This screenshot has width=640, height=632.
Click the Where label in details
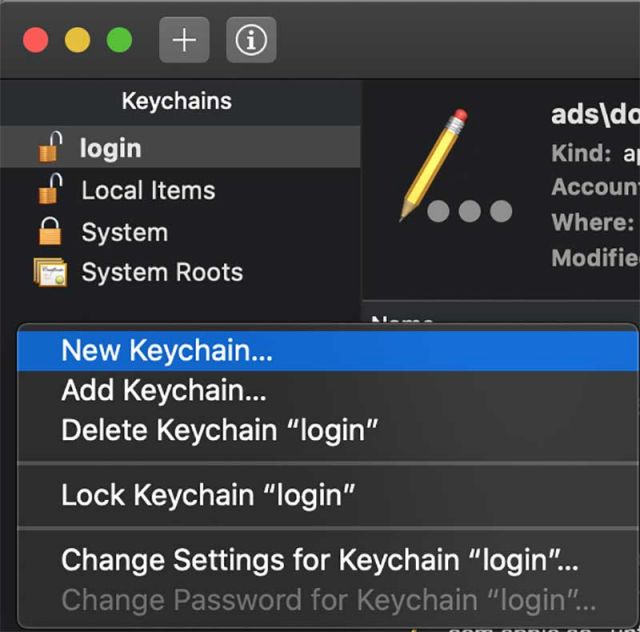[x=593, y=222]
